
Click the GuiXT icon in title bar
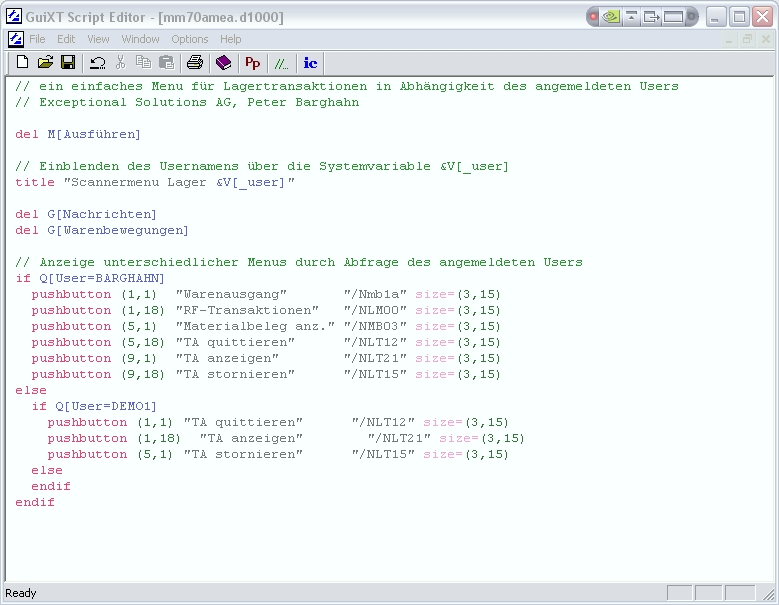13,17
